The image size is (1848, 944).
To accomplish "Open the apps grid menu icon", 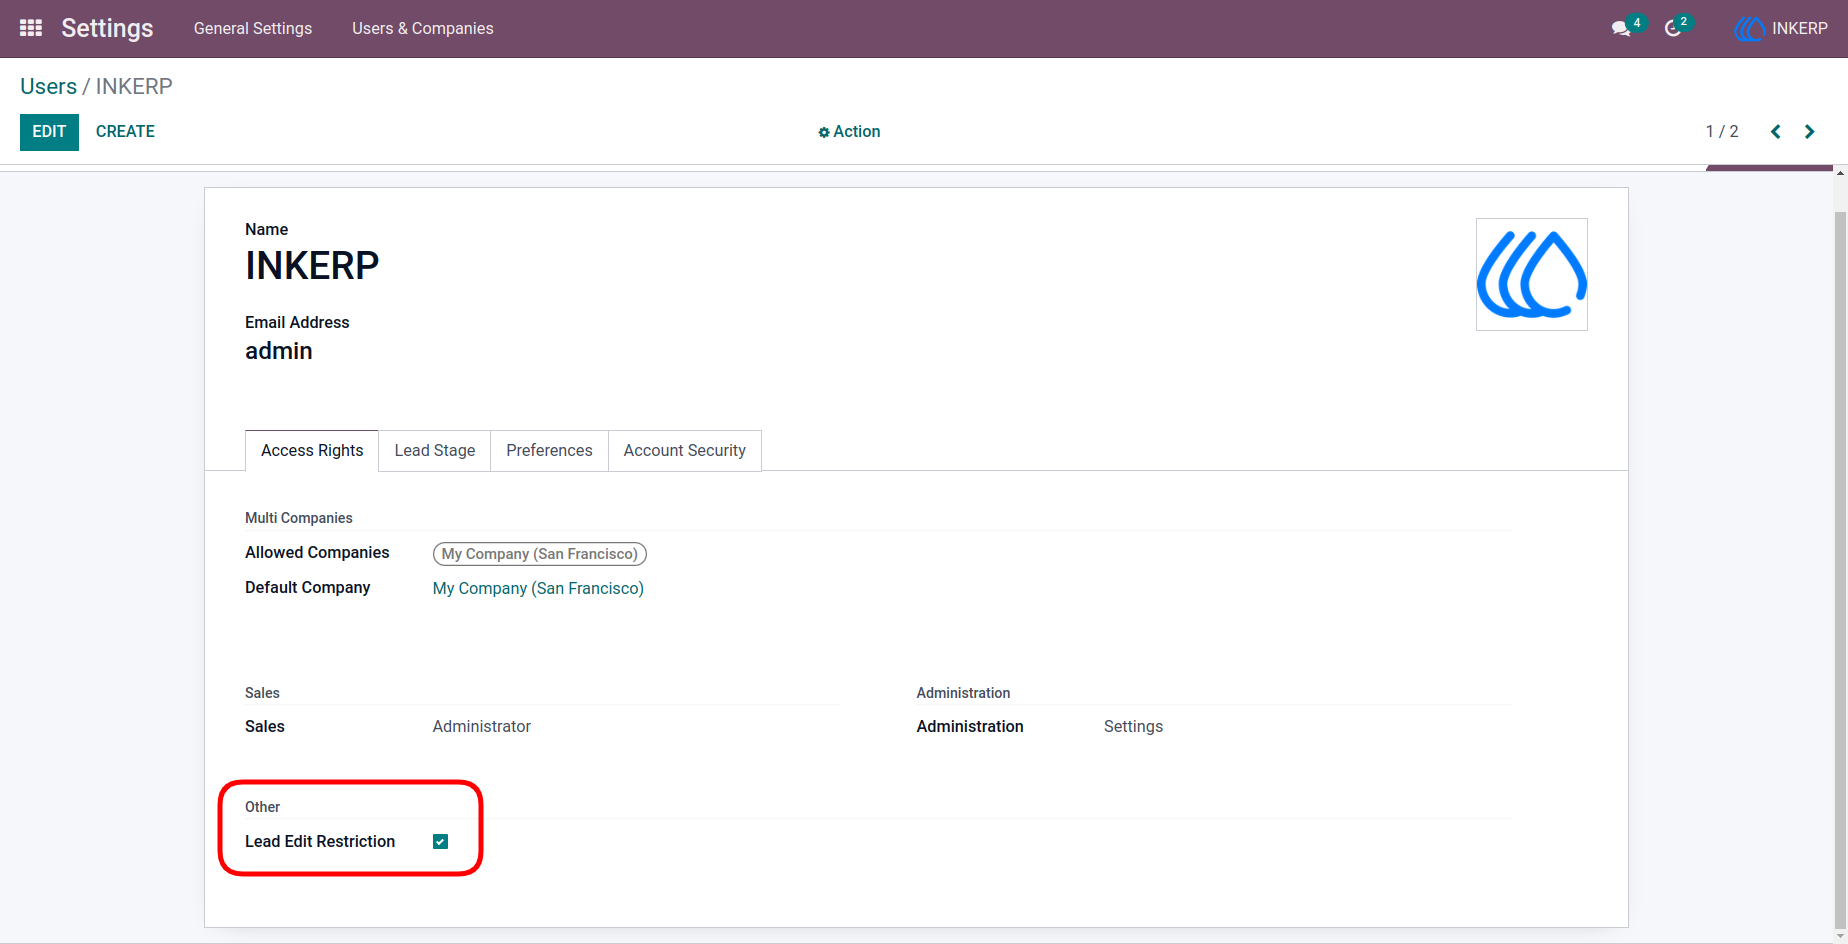I will pyautogui.click(x=31, y=28).
